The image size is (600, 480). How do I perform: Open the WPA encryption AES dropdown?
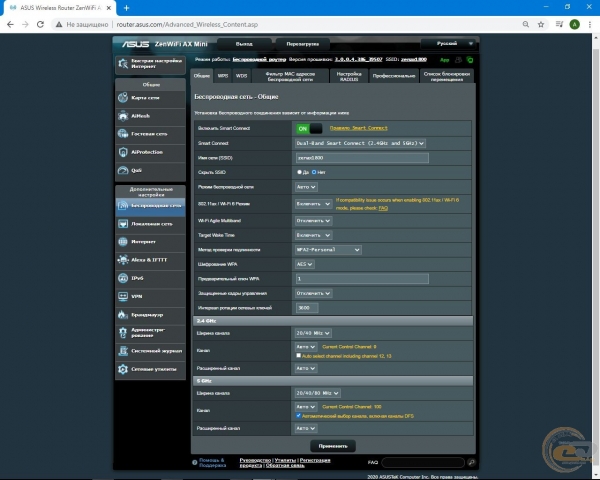point(305,264)
